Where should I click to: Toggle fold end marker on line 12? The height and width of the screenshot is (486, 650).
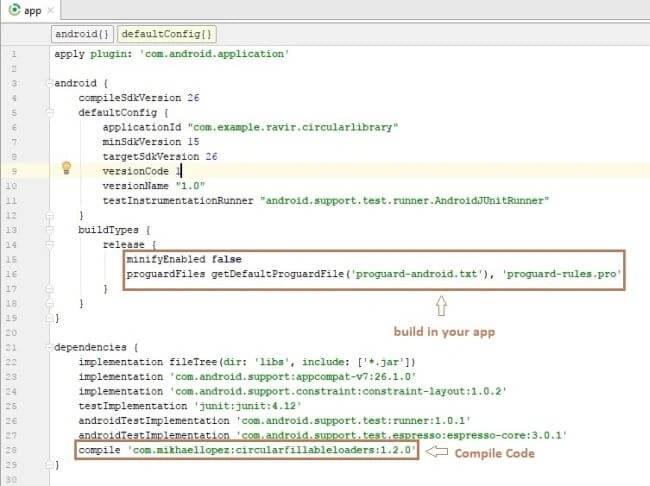[x=50, y=215]
